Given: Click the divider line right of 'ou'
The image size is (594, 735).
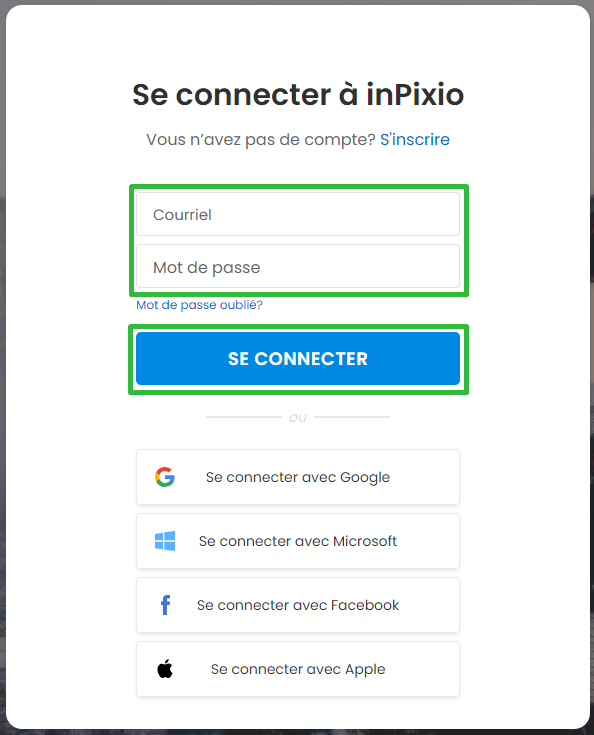Looking at the screenshot, I should (352, 417).
